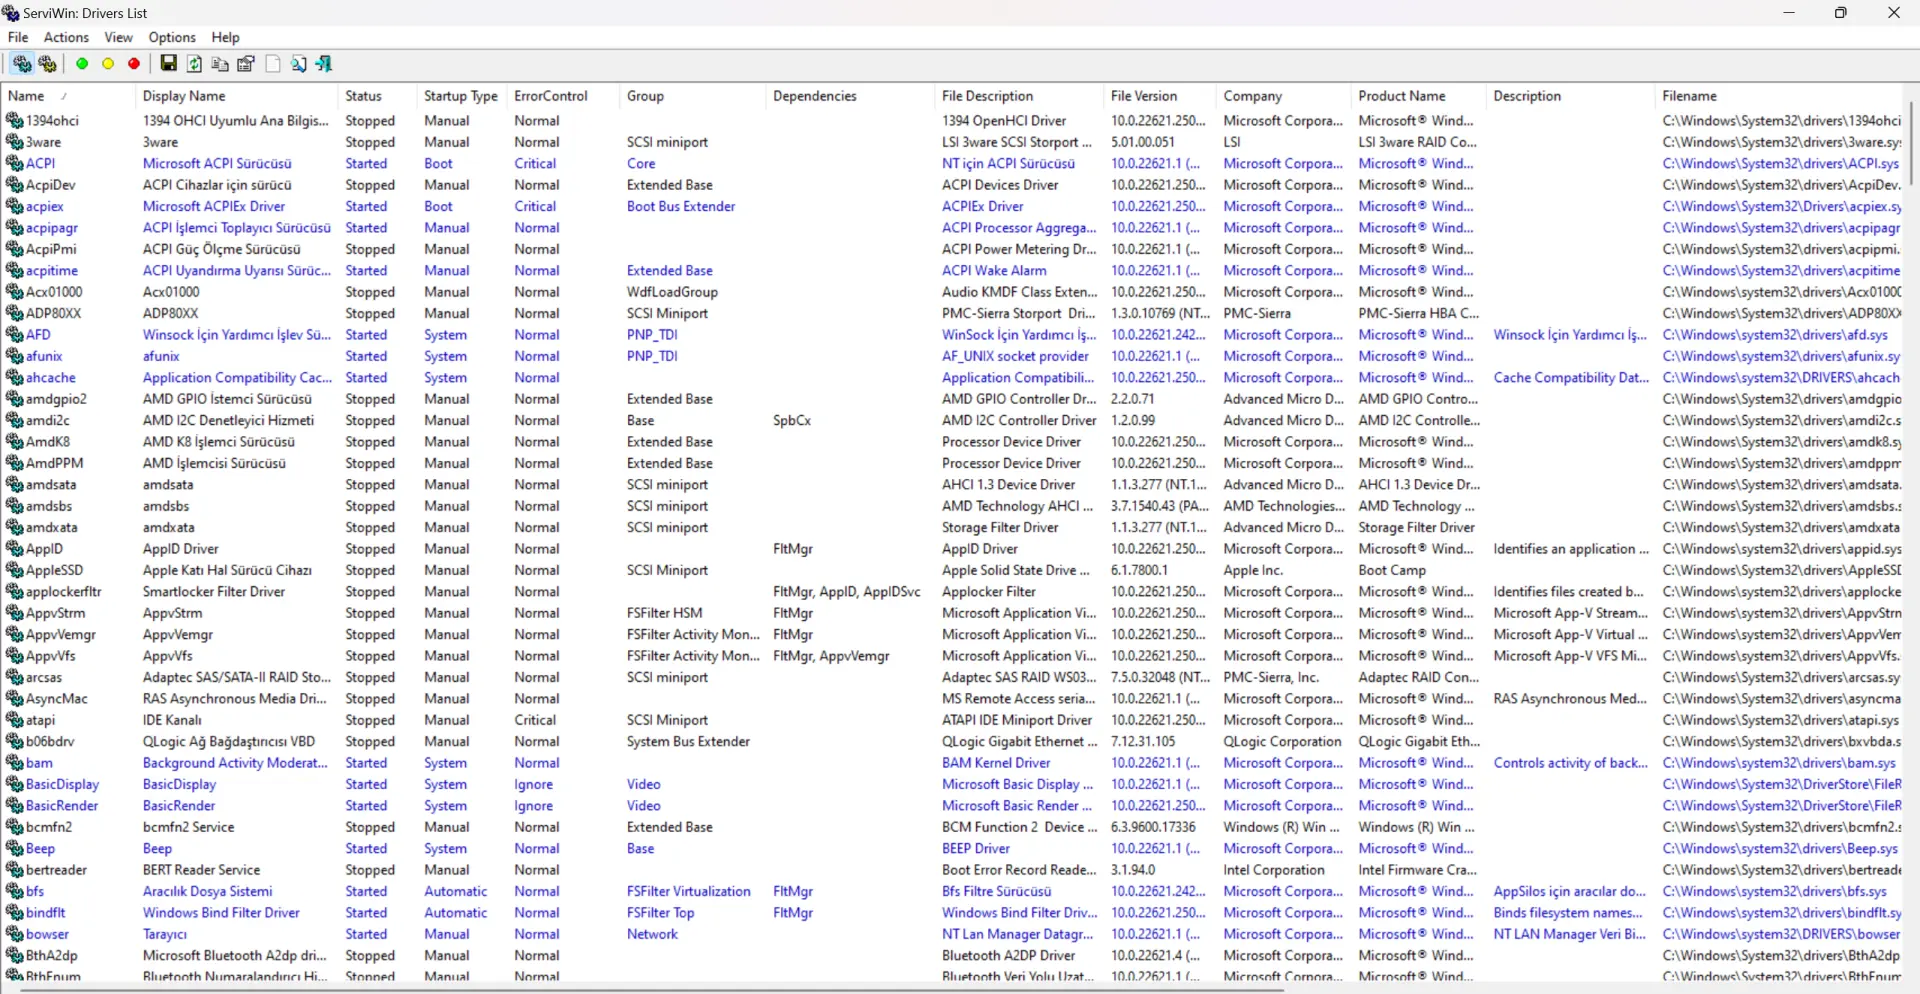Sort by the Display Name column header
Image resolution: width=1920 pixels, height=994 pixels.
tap(236, 96)
